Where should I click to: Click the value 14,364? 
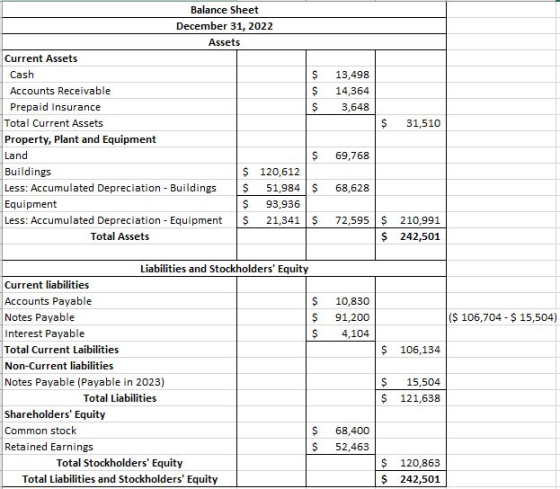[352, 91]
